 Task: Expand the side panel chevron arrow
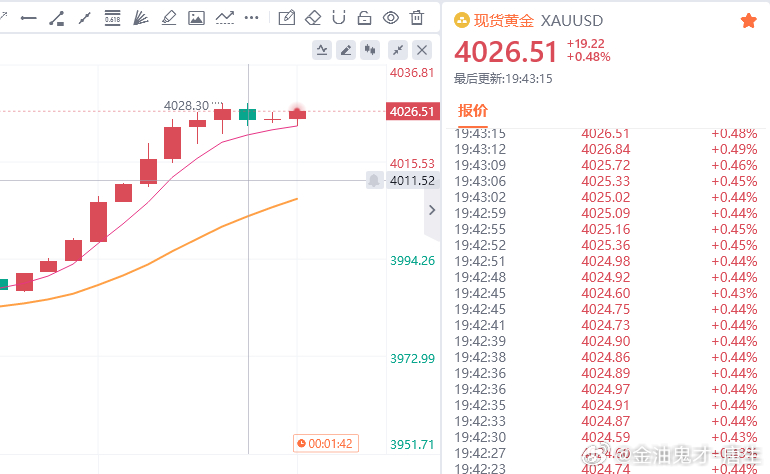tap(432, 210)
